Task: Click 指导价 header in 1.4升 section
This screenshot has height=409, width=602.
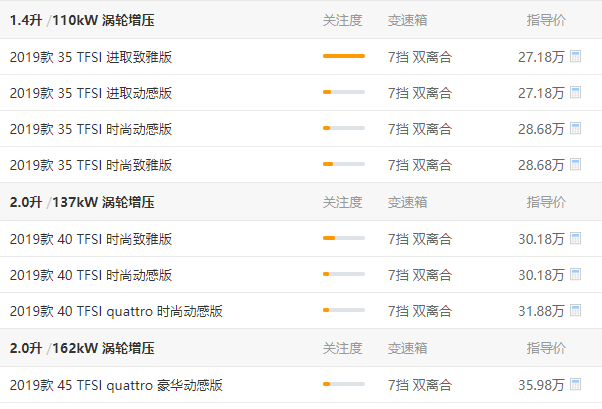Action: 546,20
